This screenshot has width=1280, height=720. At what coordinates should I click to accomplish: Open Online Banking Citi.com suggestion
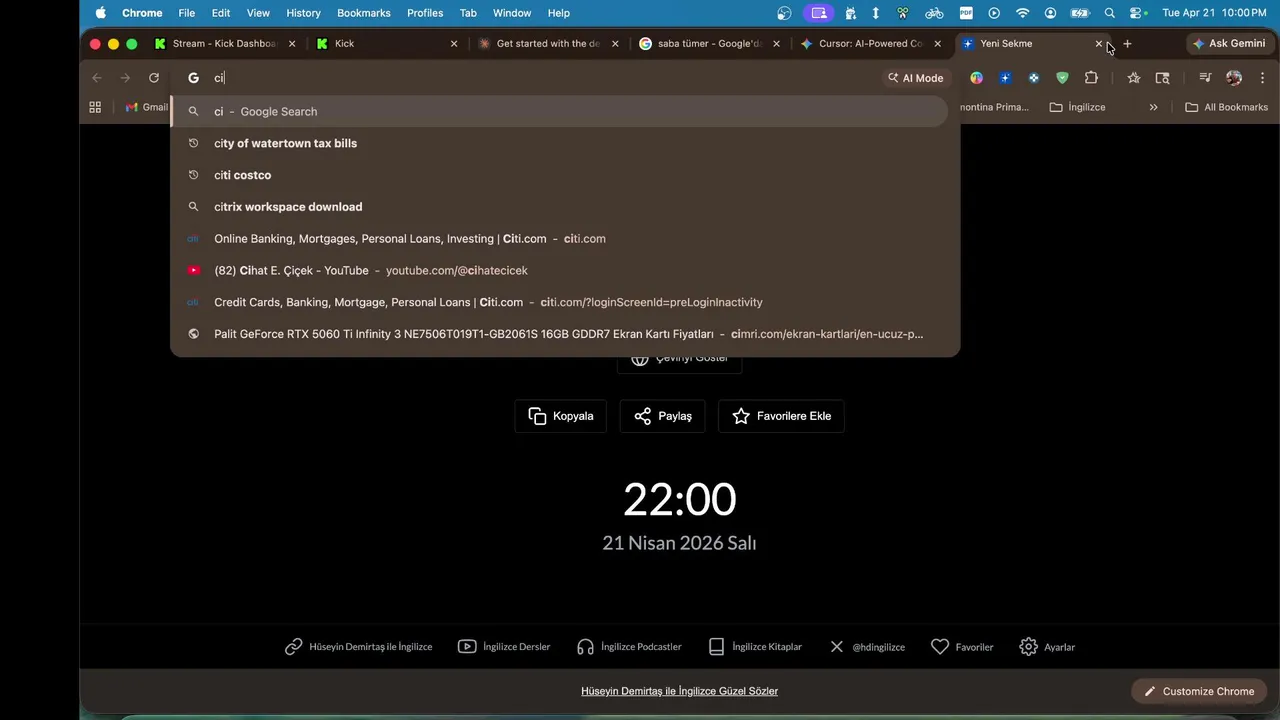tap(558, 239)
